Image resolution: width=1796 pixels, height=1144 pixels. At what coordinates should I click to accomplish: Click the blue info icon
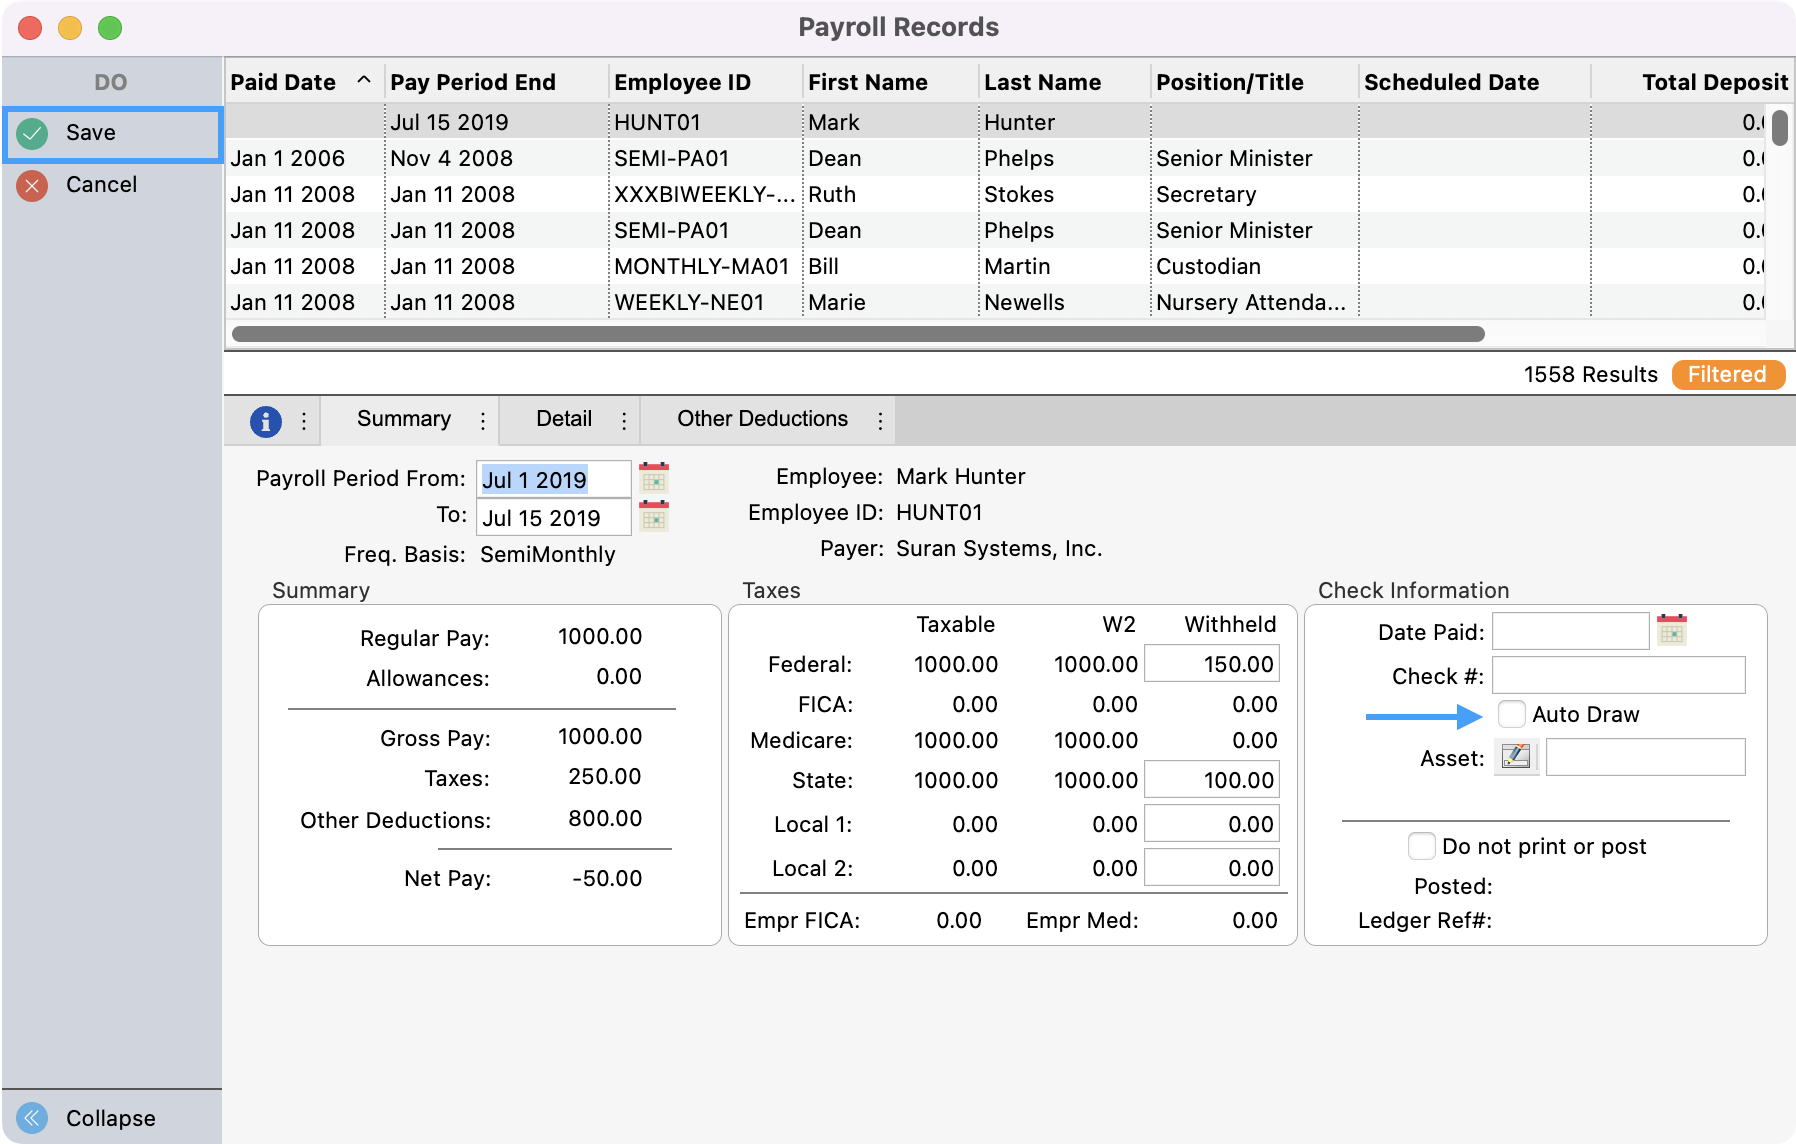(265, 421)
